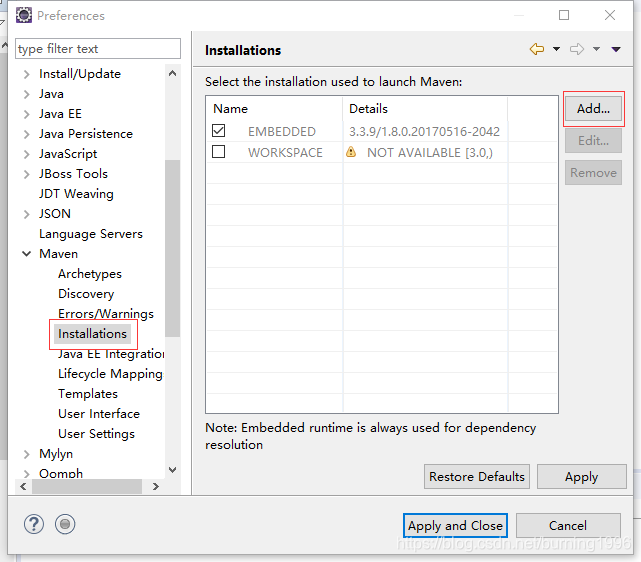Open the Help question mark icon
This screenshot has width=641, height=562.
[x=34, y=524]
